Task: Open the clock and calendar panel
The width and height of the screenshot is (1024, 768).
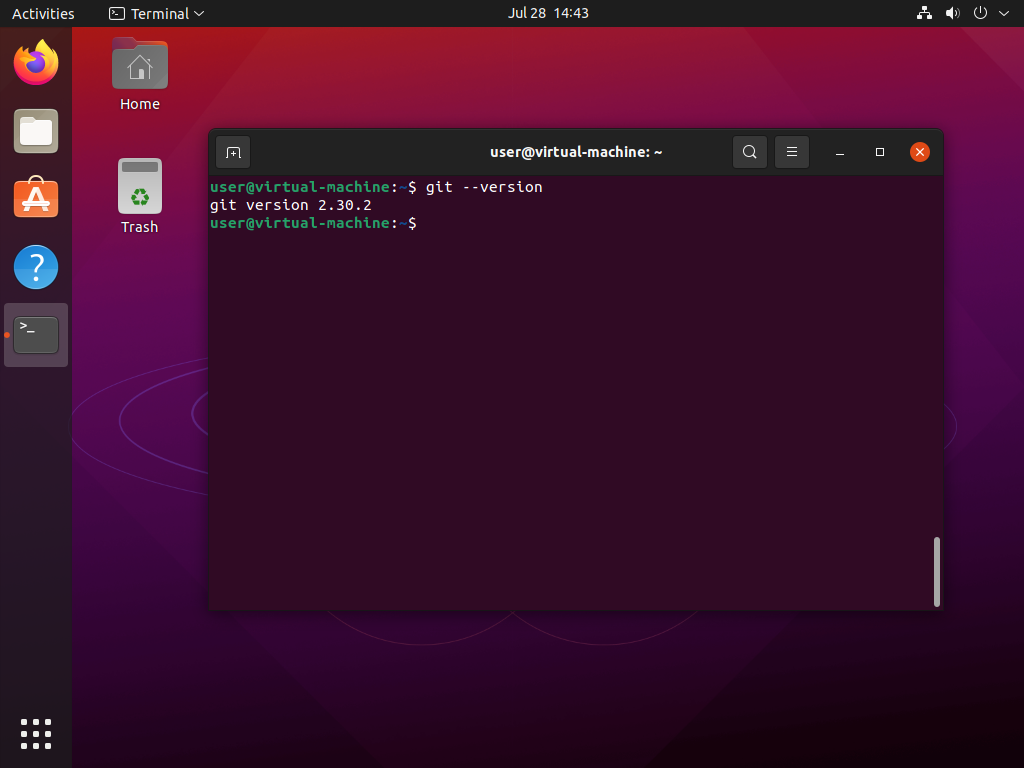Action: coord(548,13)
